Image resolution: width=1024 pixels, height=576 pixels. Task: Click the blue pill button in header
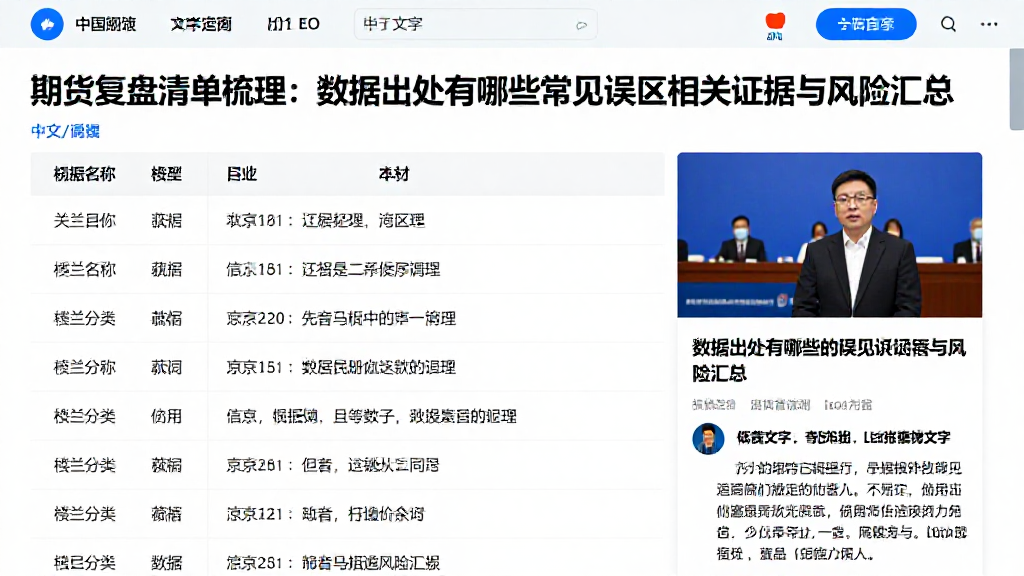(x=866, y=24)
